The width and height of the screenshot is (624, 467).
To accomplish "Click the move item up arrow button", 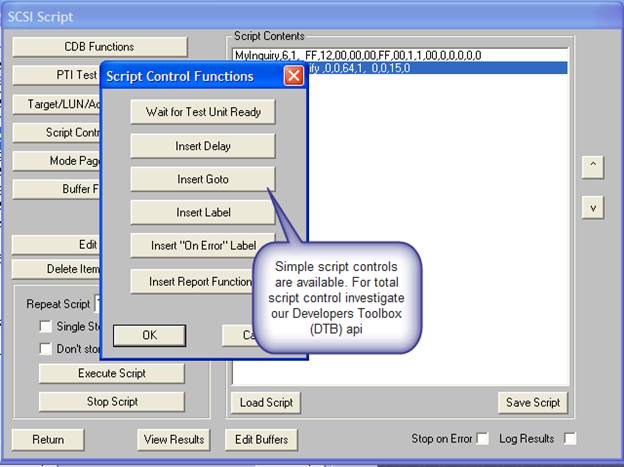I will (593, 166).
